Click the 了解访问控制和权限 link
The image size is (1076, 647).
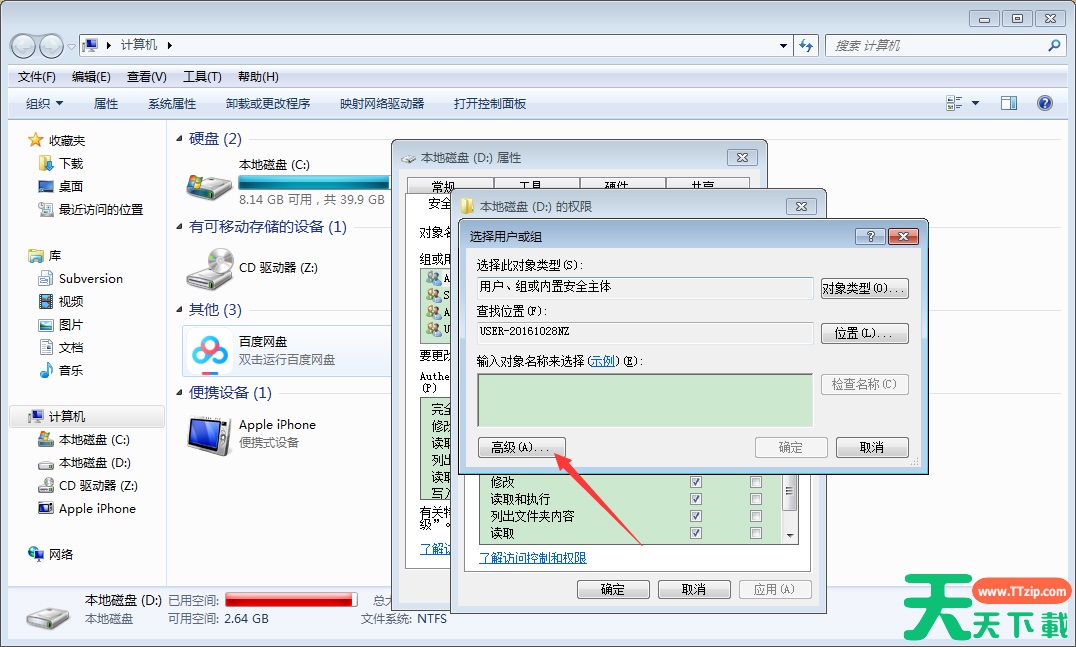[x=532, y=558]
